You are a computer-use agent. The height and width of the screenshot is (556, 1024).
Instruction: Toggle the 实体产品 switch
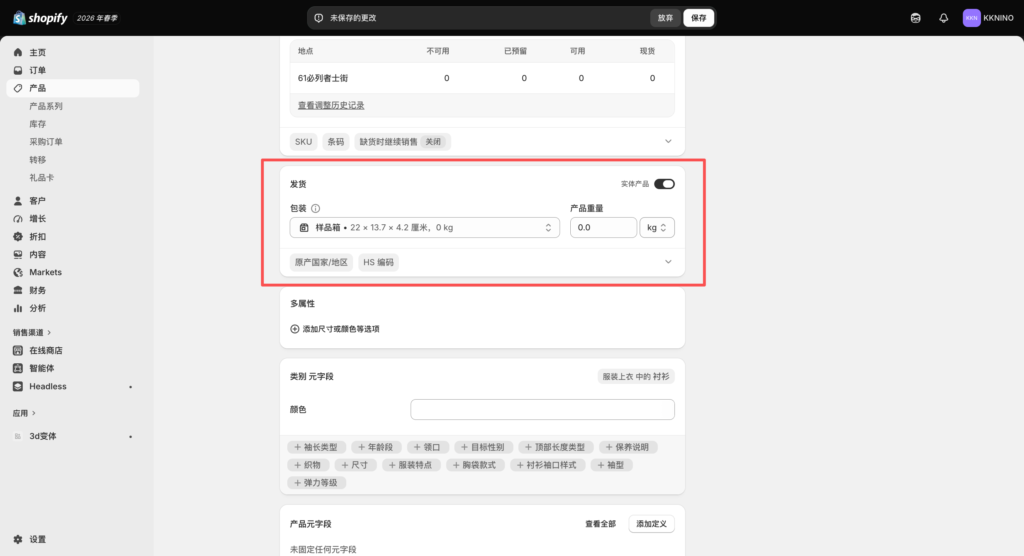point(664,184)
